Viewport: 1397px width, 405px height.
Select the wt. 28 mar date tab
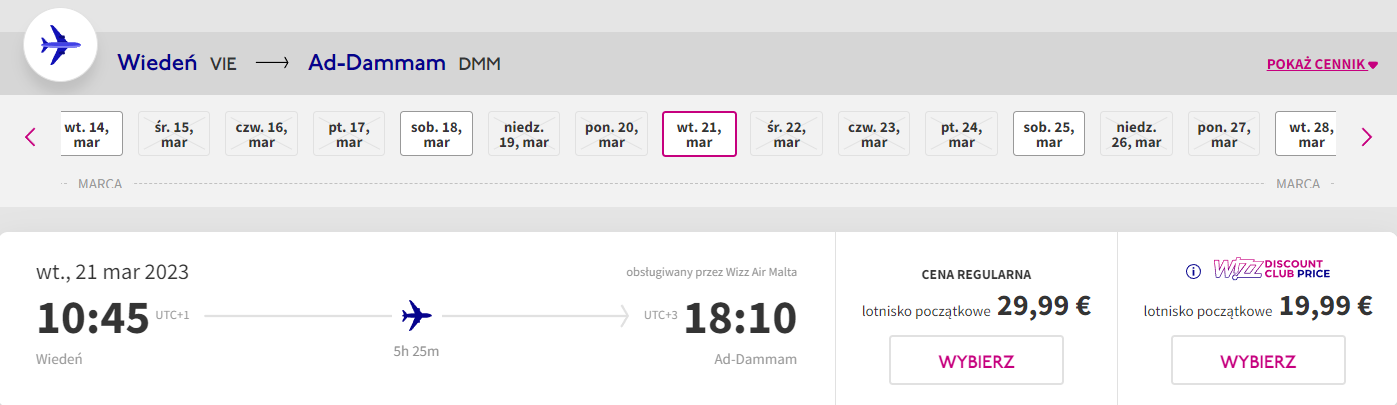pos(1308,134)
